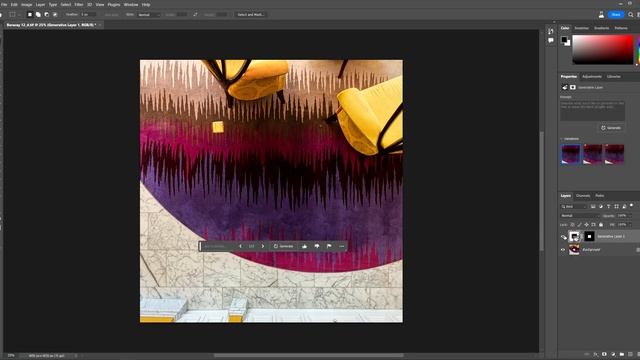This screenshot has height=360, width=640.
Task: Open the Comments panel icon
Action: [551, 40]
